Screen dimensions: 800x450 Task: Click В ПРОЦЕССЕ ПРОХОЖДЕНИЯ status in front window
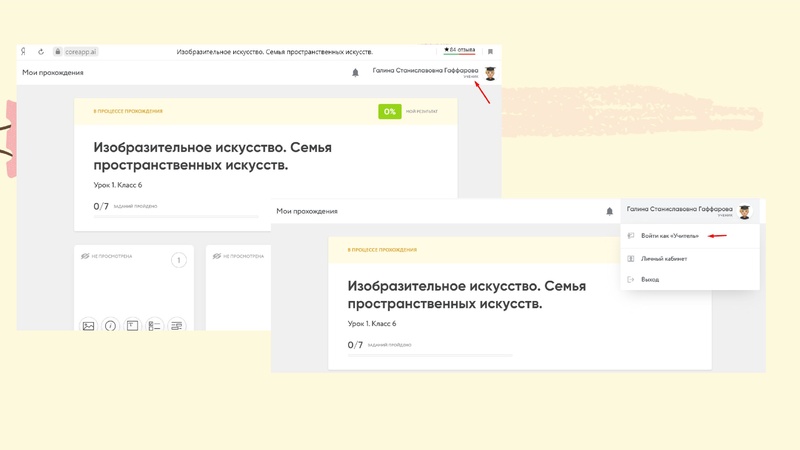(x=382, y=250)
